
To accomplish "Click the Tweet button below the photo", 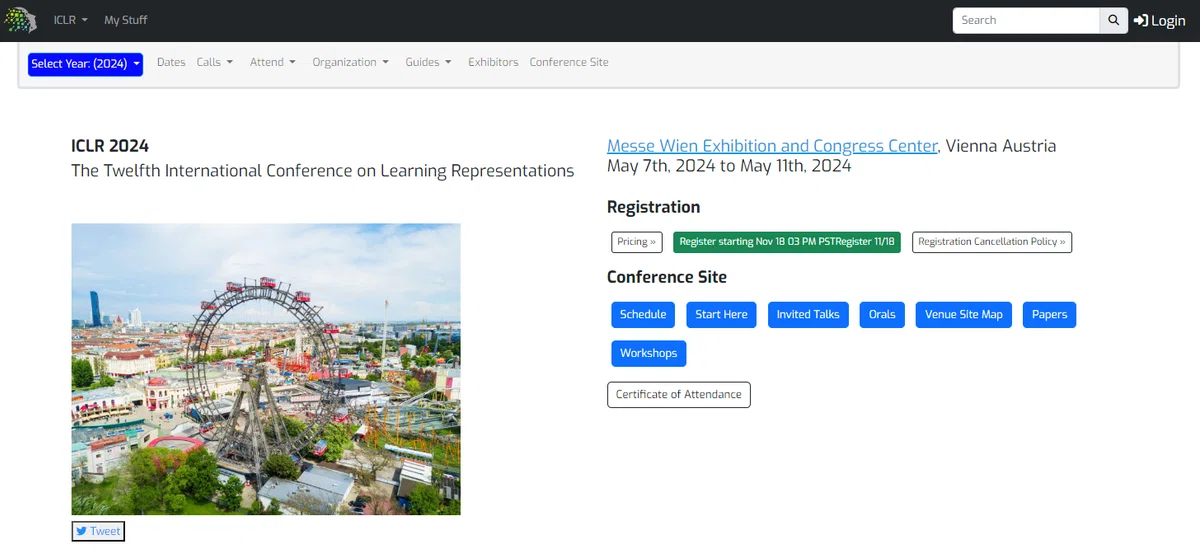I will [98, 532].
